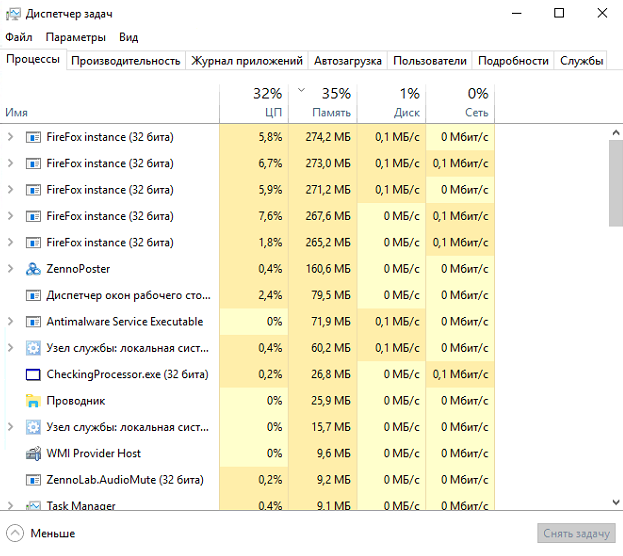Collapse view with the Меньше arrow

tap(15, 533)
